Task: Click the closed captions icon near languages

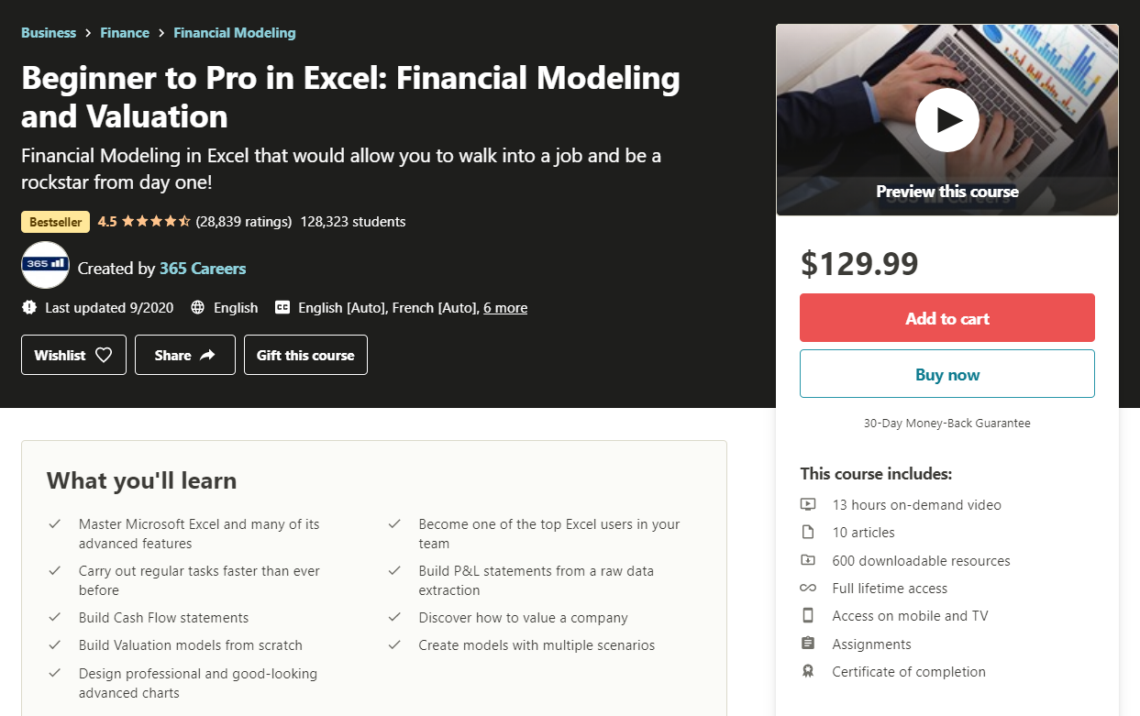Action: [x=279, y=307]
